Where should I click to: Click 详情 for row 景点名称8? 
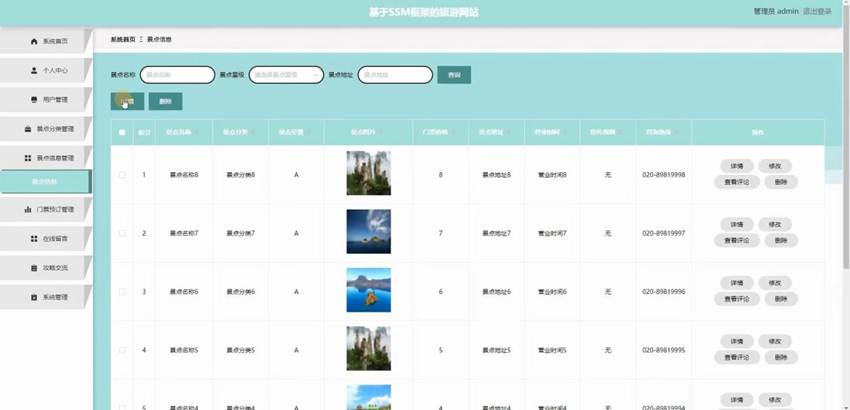point(737,166)
